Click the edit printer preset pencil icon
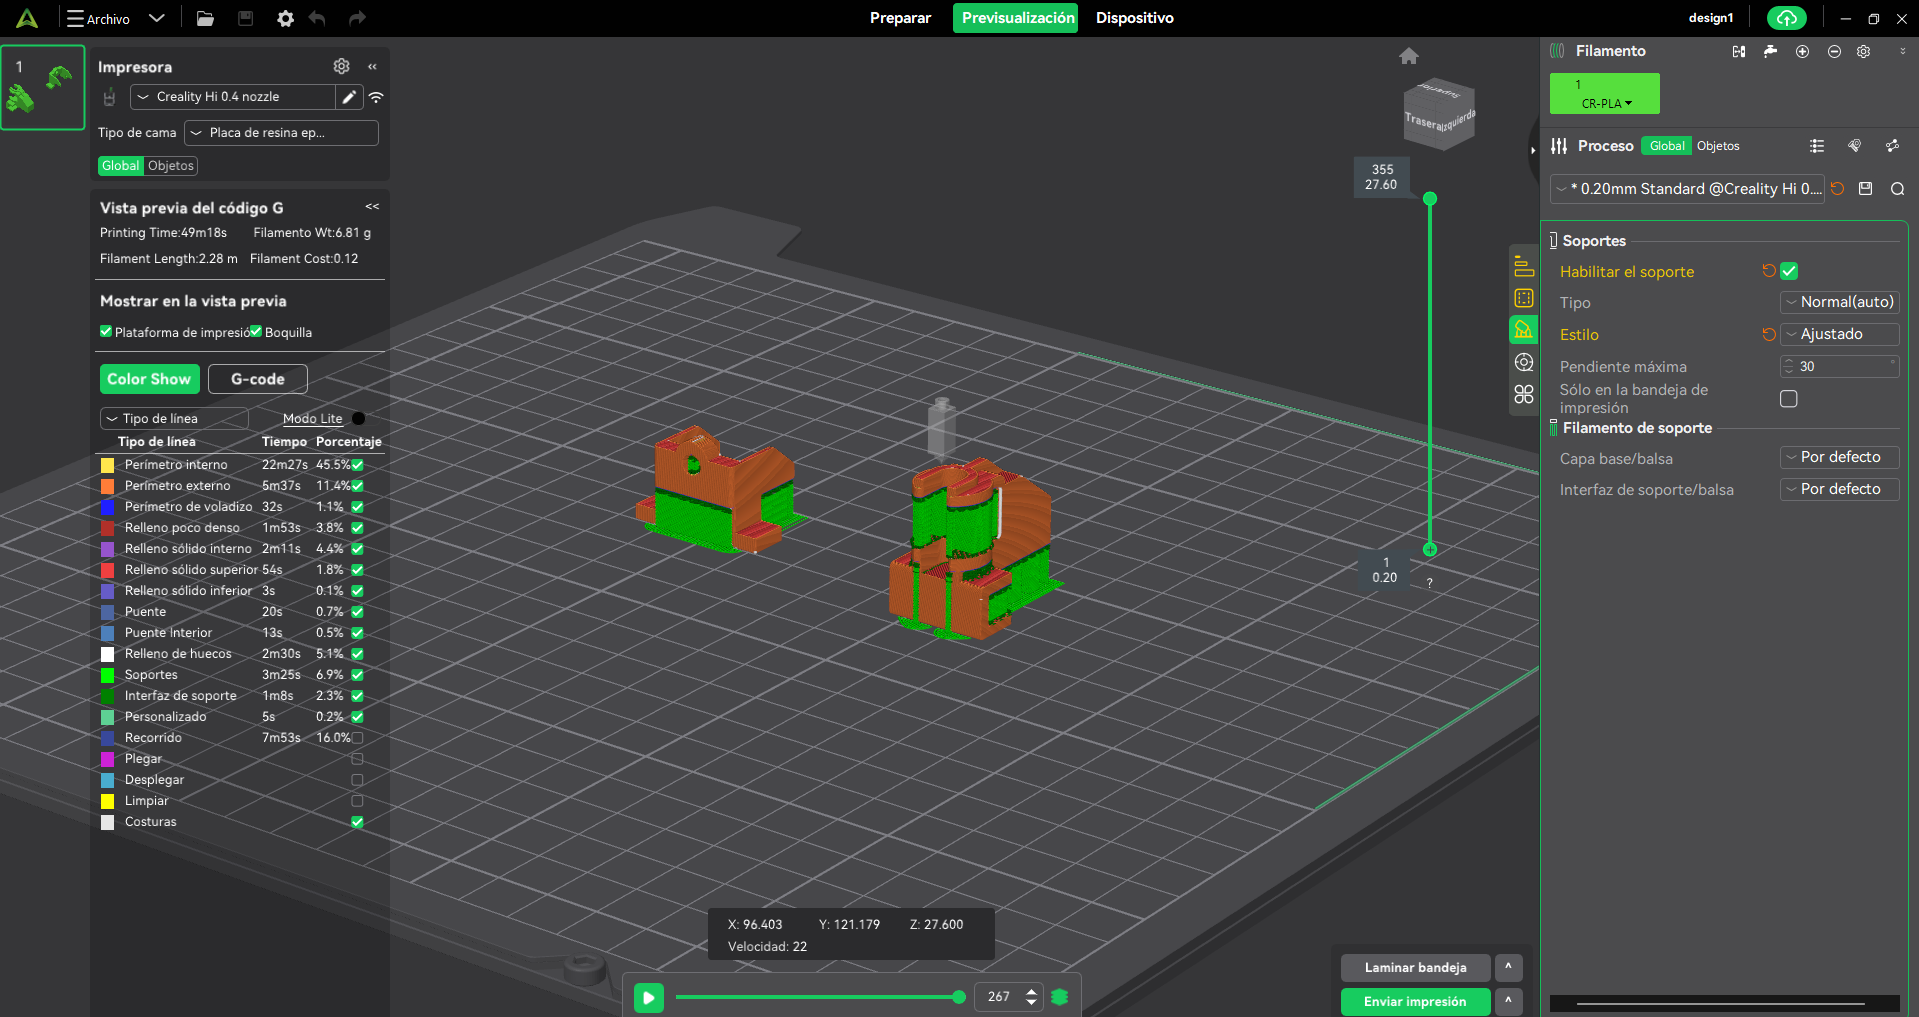Screen dimensions: 1919x1017 click(x=349, y=97)
